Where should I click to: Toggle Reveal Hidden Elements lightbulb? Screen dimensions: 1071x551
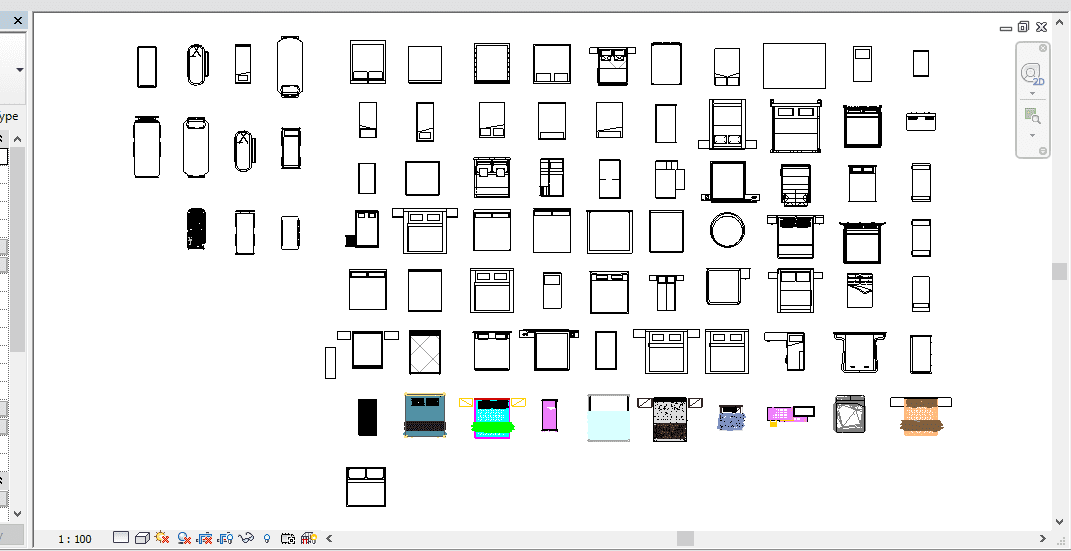(267, 538)
